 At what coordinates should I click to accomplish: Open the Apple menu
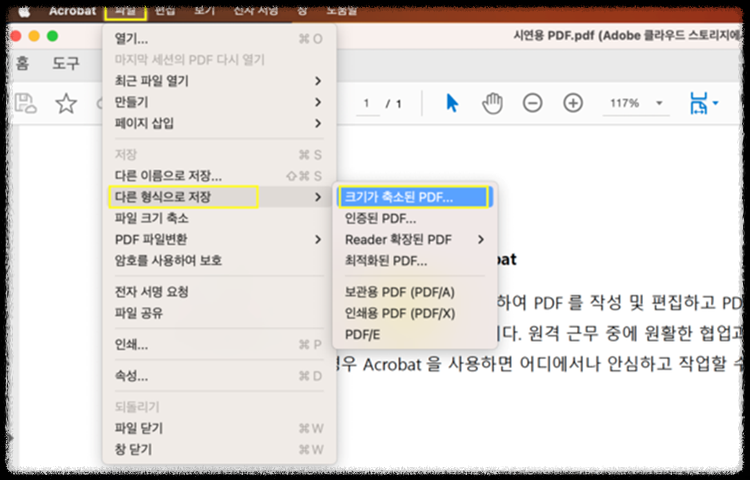click(x=24, y=11)
